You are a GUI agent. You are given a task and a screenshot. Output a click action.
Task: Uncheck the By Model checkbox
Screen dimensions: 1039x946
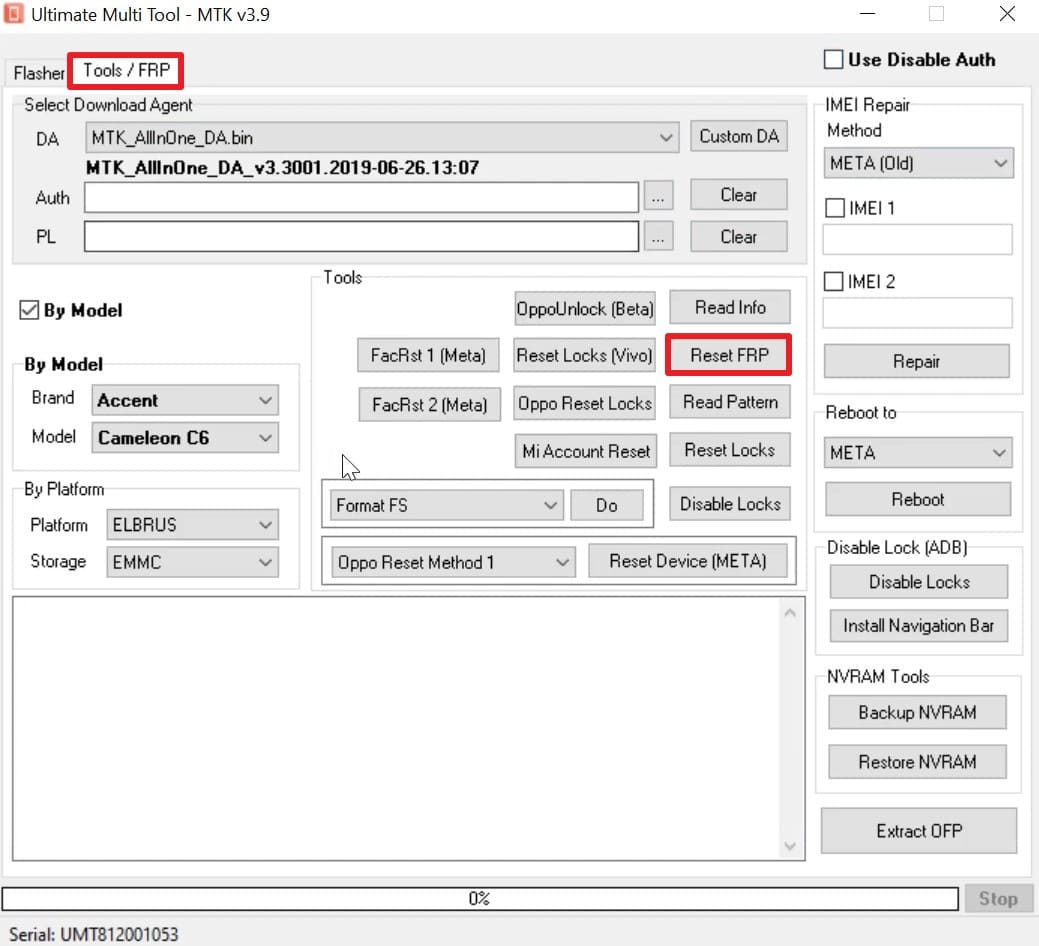click(x=29, y=309)
